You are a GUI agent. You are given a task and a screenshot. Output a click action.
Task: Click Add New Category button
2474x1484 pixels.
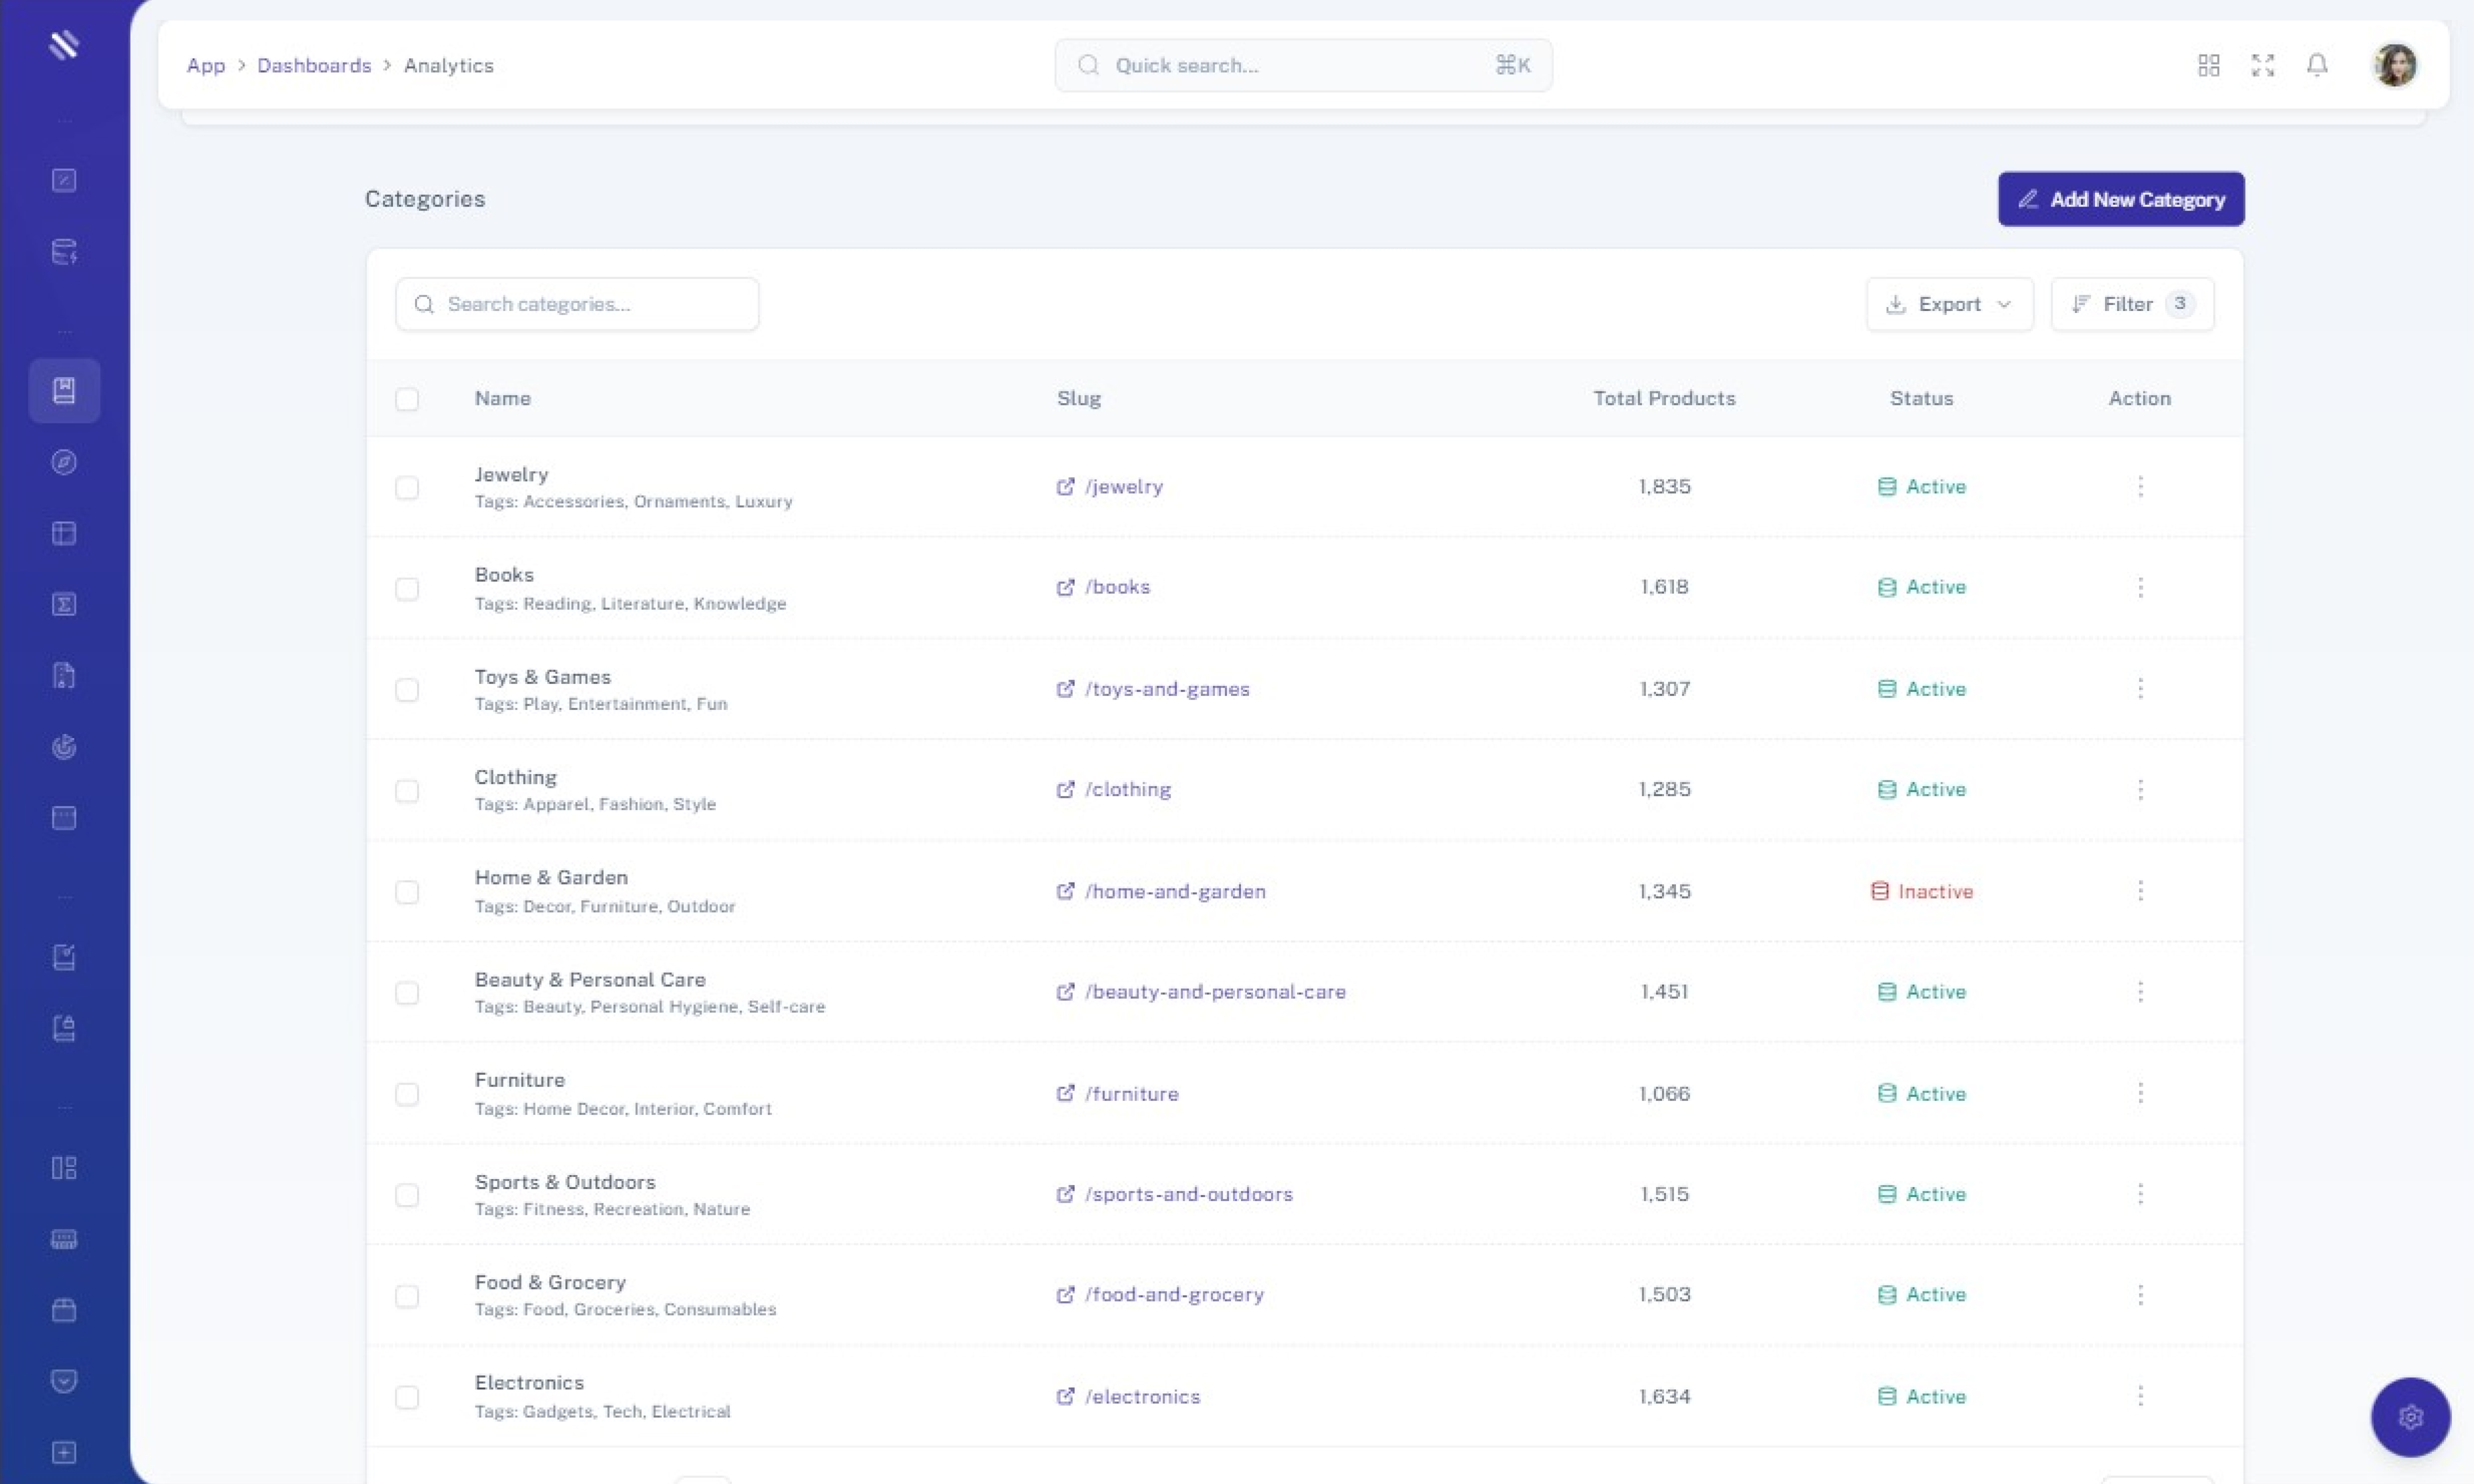click(2120, 199)
